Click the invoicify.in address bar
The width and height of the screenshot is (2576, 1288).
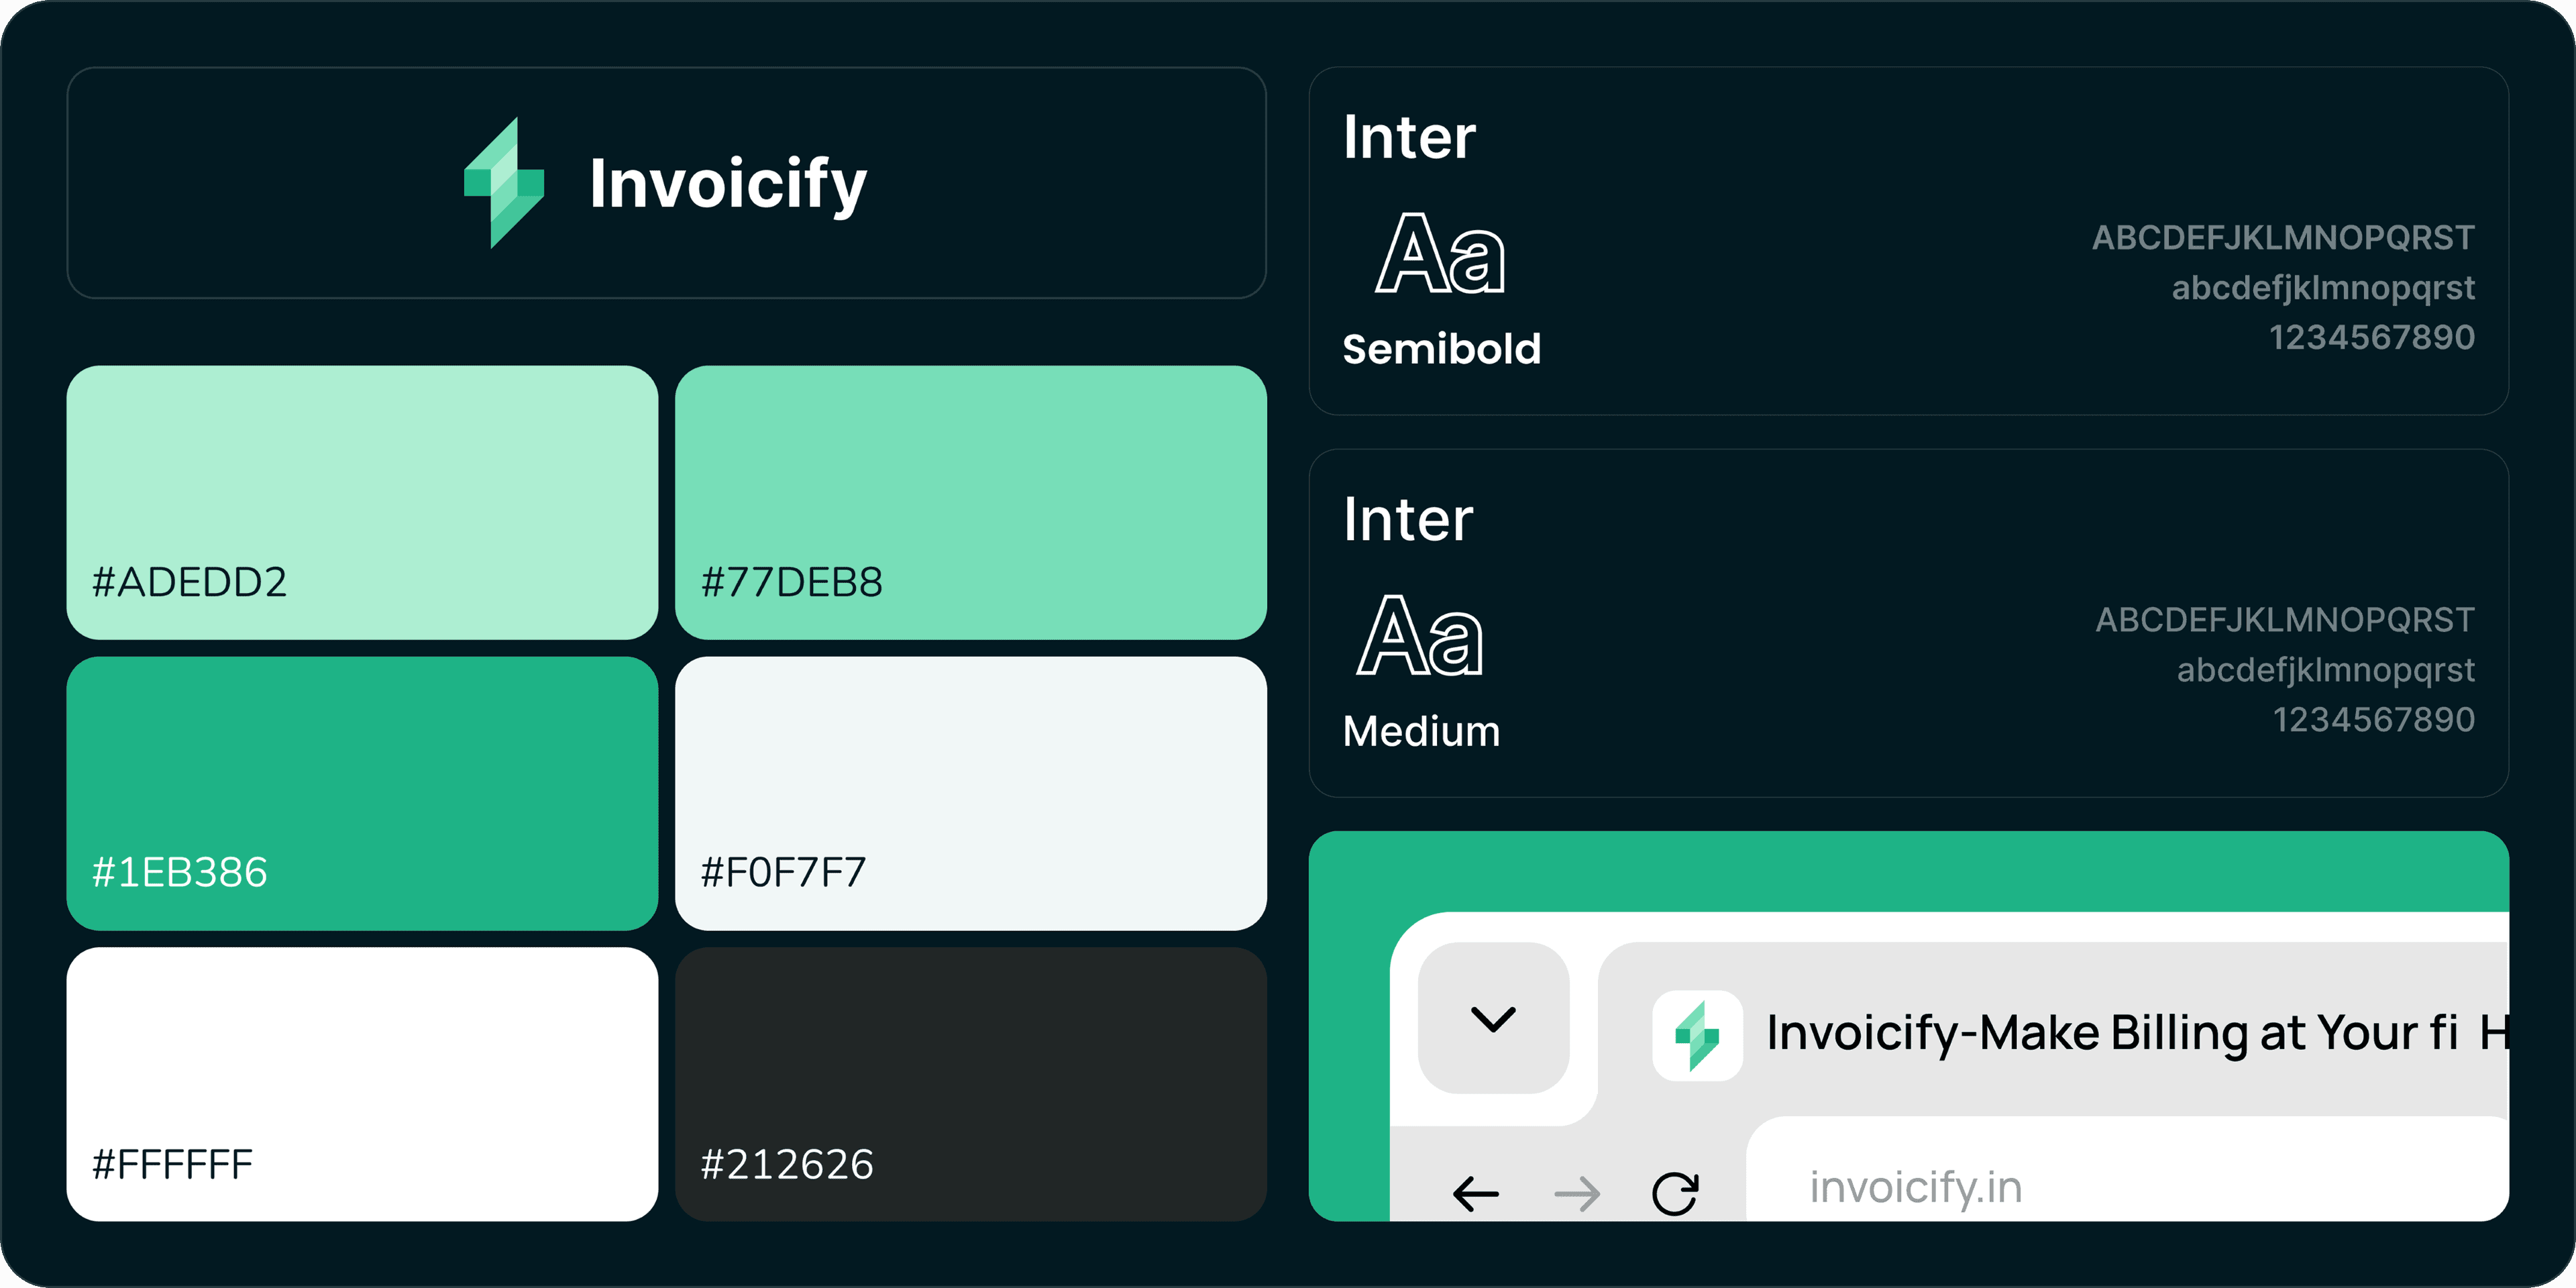(x=2100, y=1187)
